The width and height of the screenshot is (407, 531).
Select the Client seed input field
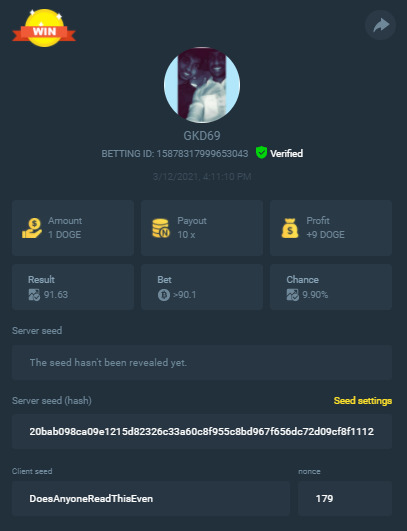click(151, 498)
